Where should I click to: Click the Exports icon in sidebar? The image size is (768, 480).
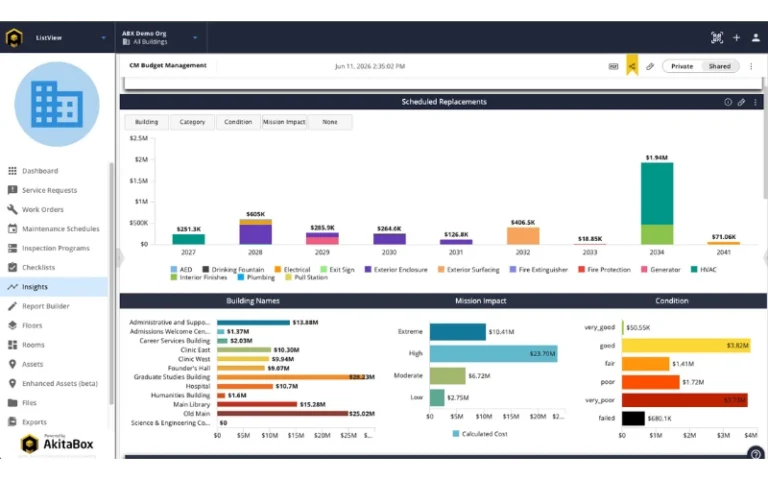point(12,422)
